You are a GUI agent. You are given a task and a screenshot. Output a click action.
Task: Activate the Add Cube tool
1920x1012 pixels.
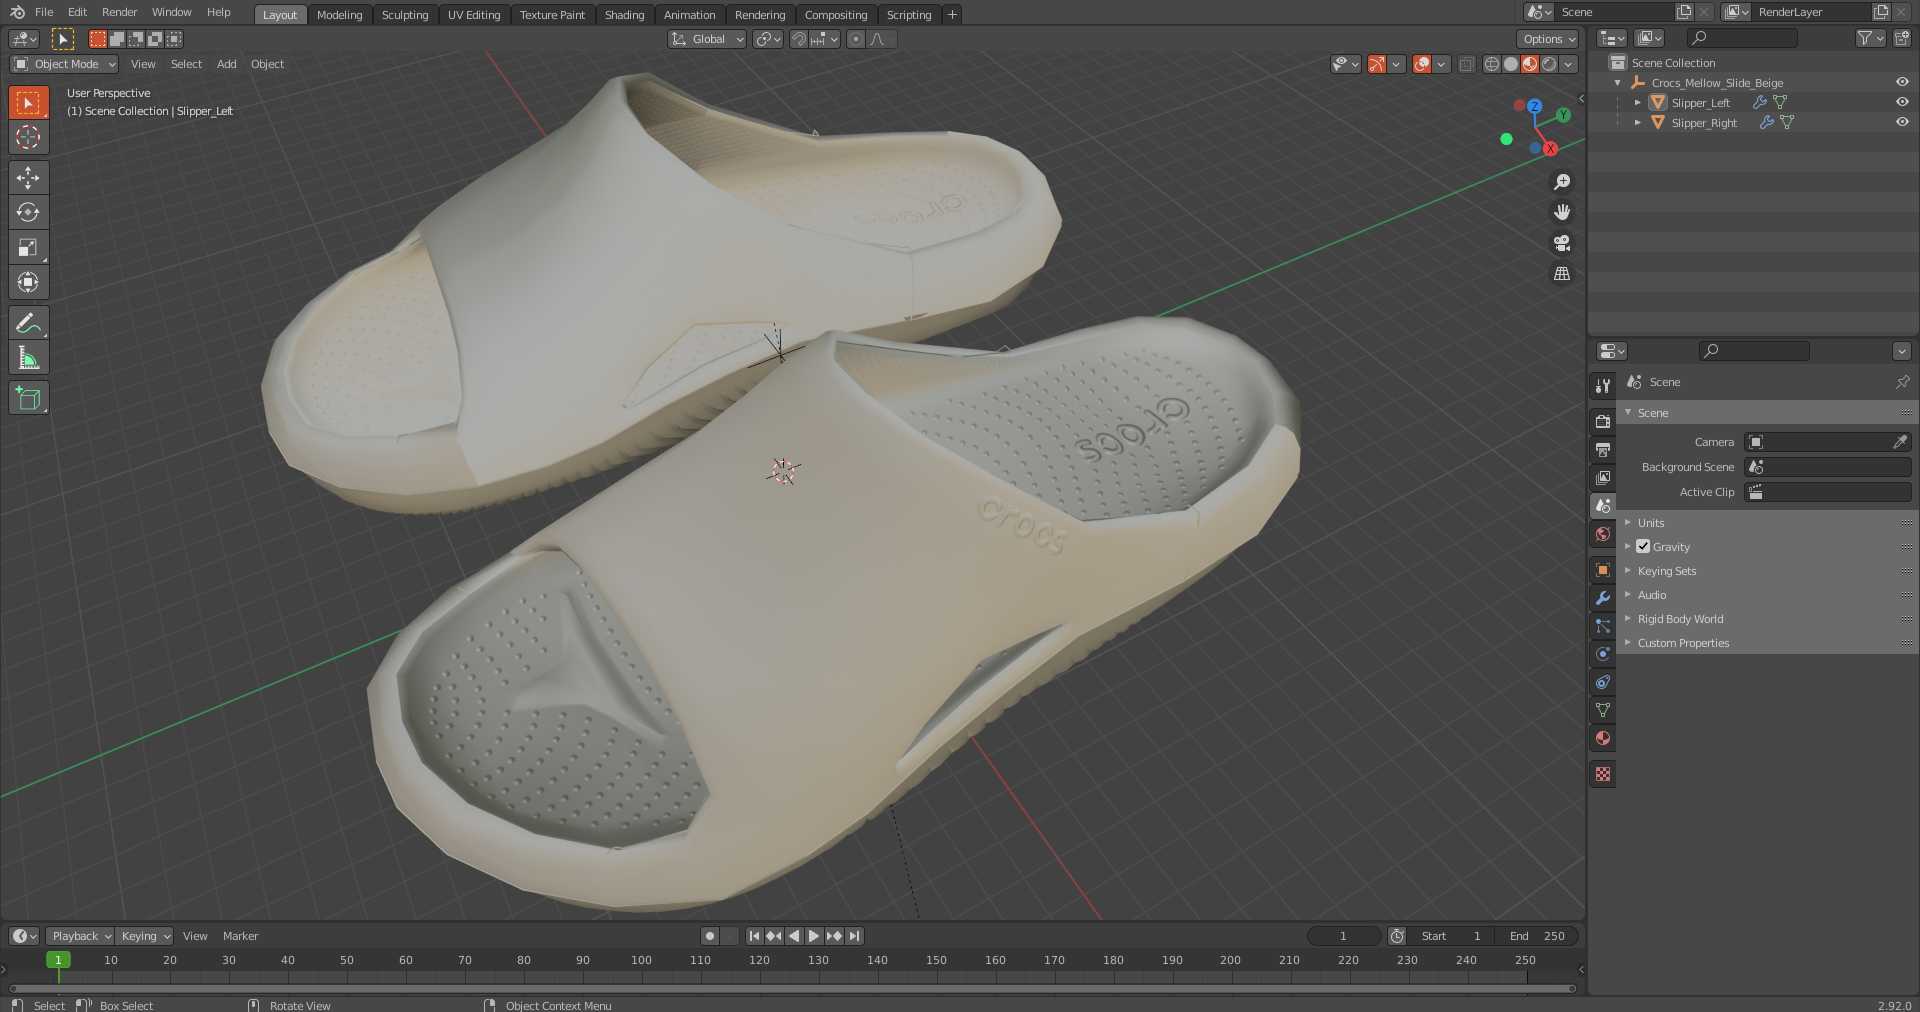(28, 398)
